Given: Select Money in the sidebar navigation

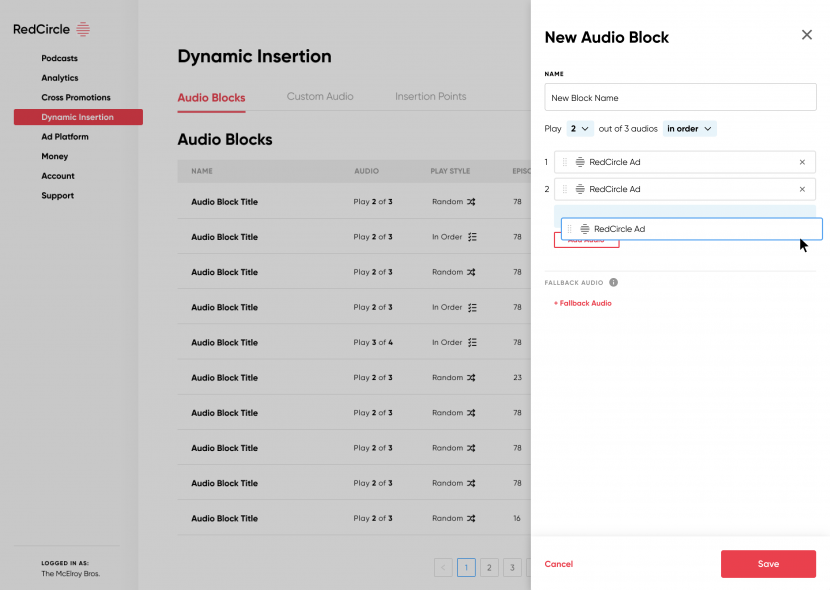Looking at the screenshot, I should (x=55, y=156).
